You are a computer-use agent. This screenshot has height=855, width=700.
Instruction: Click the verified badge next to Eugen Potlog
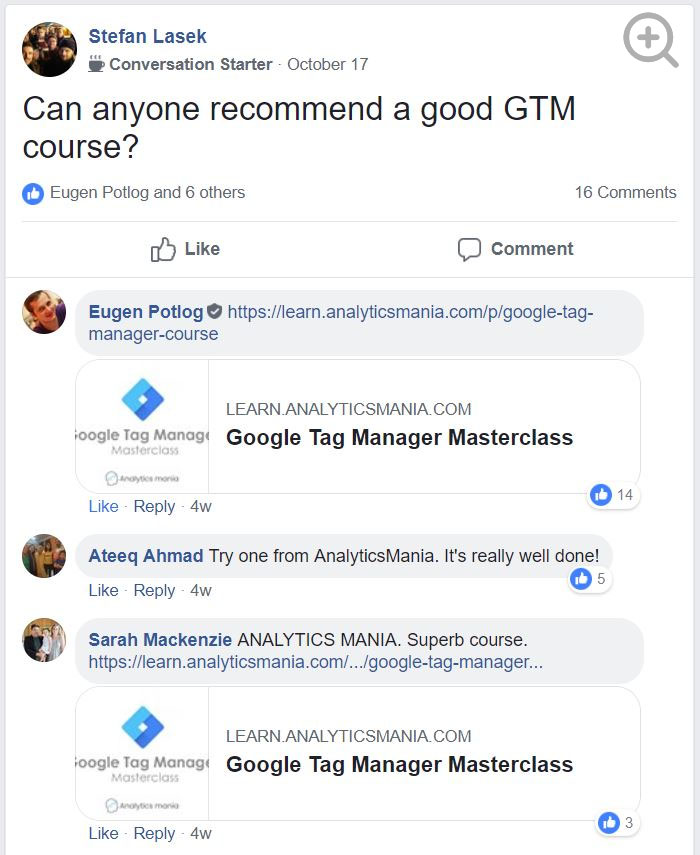coord(214,312)
